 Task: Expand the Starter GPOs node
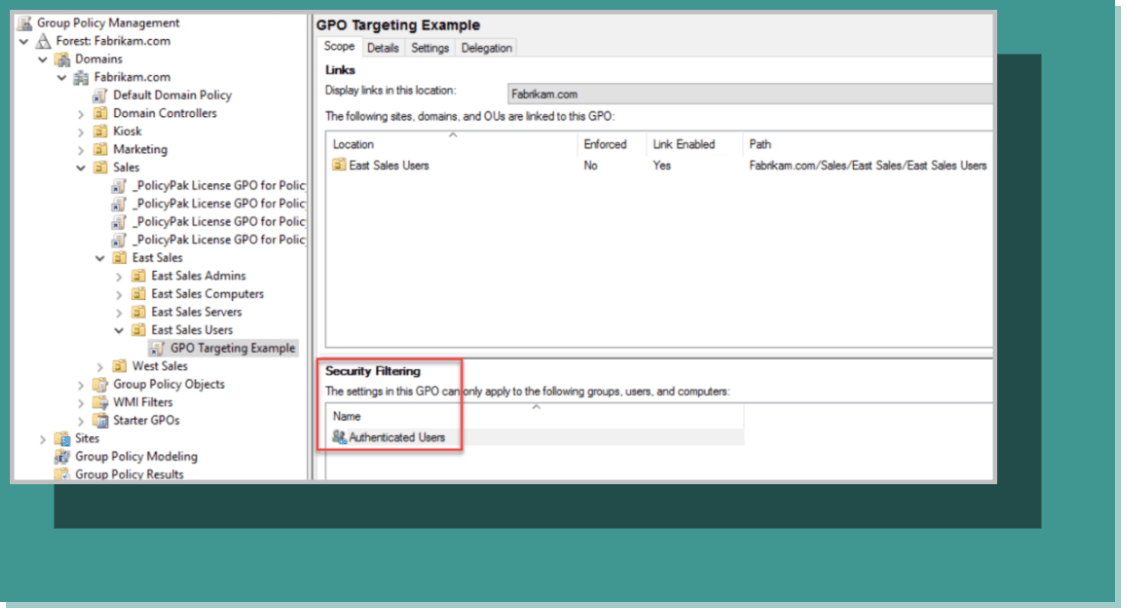pyautogui.click(x=81, y=421)
